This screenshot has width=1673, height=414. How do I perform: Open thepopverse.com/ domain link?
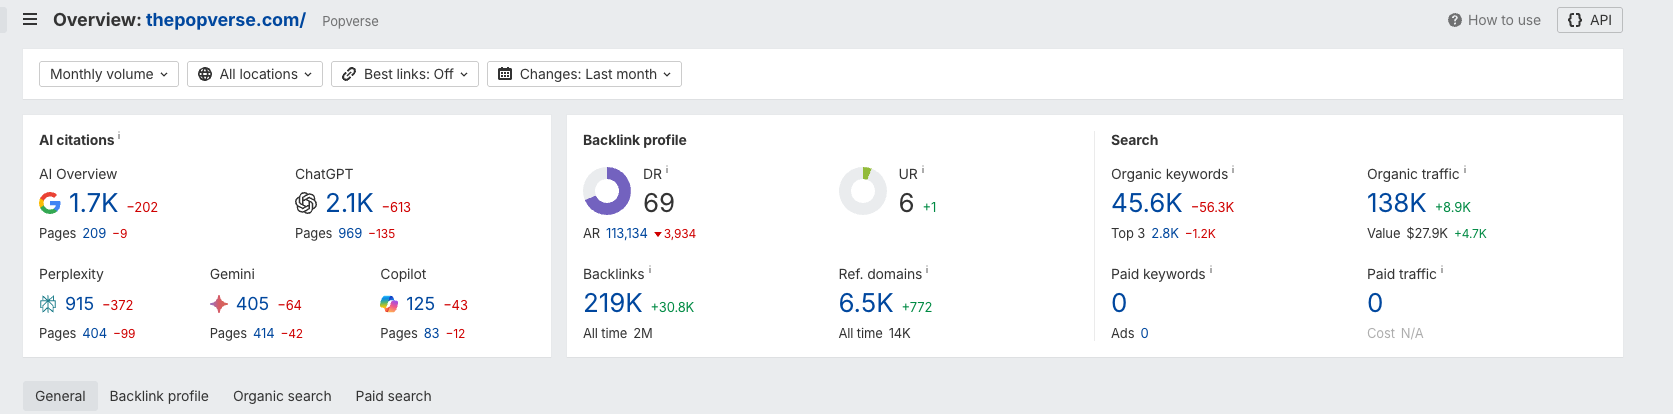(226, 20)
